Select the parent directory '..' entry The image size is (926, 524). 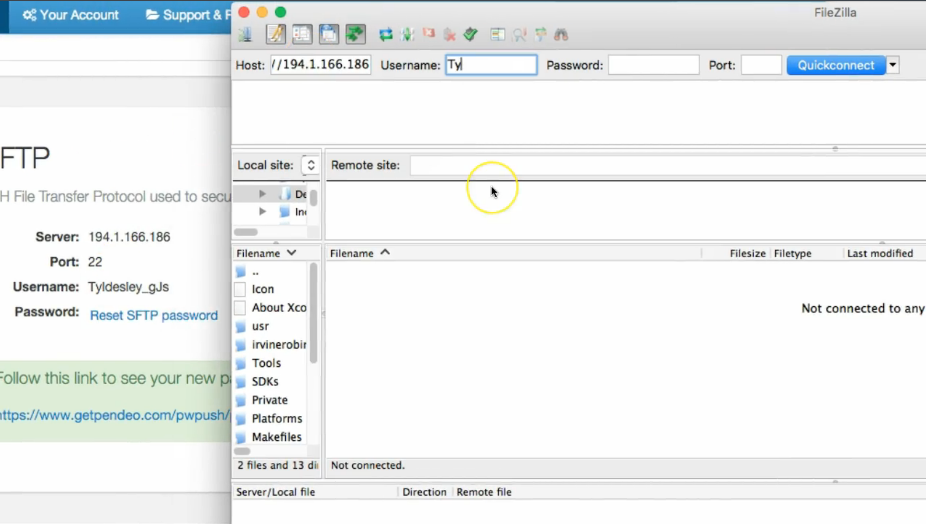[255, 272]
